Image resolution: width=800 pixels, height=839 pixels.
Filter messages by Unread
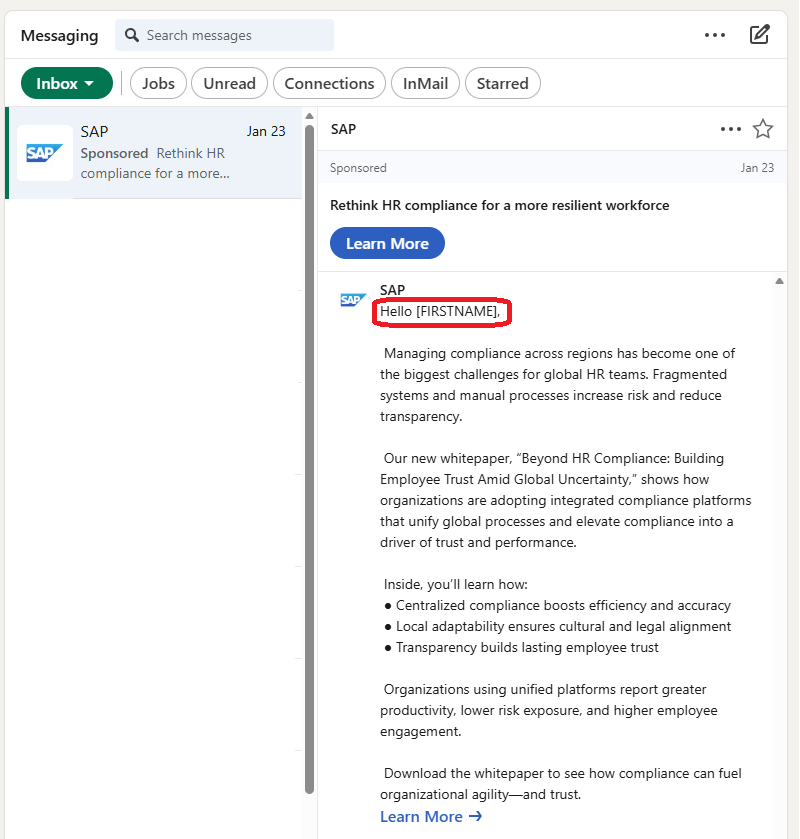coord(229,84)
